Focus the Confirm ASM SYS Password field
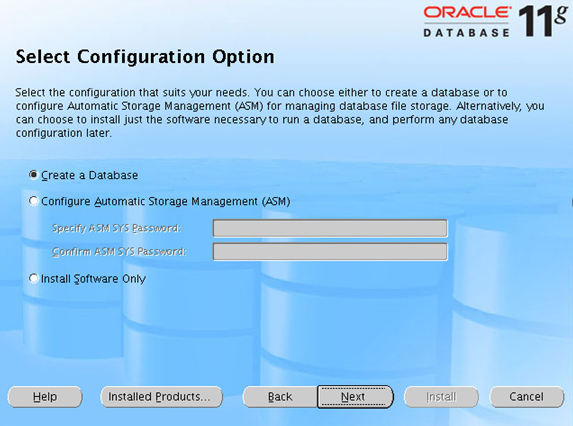The width and height of the screenshot is (573, 426). pos(330,252)
